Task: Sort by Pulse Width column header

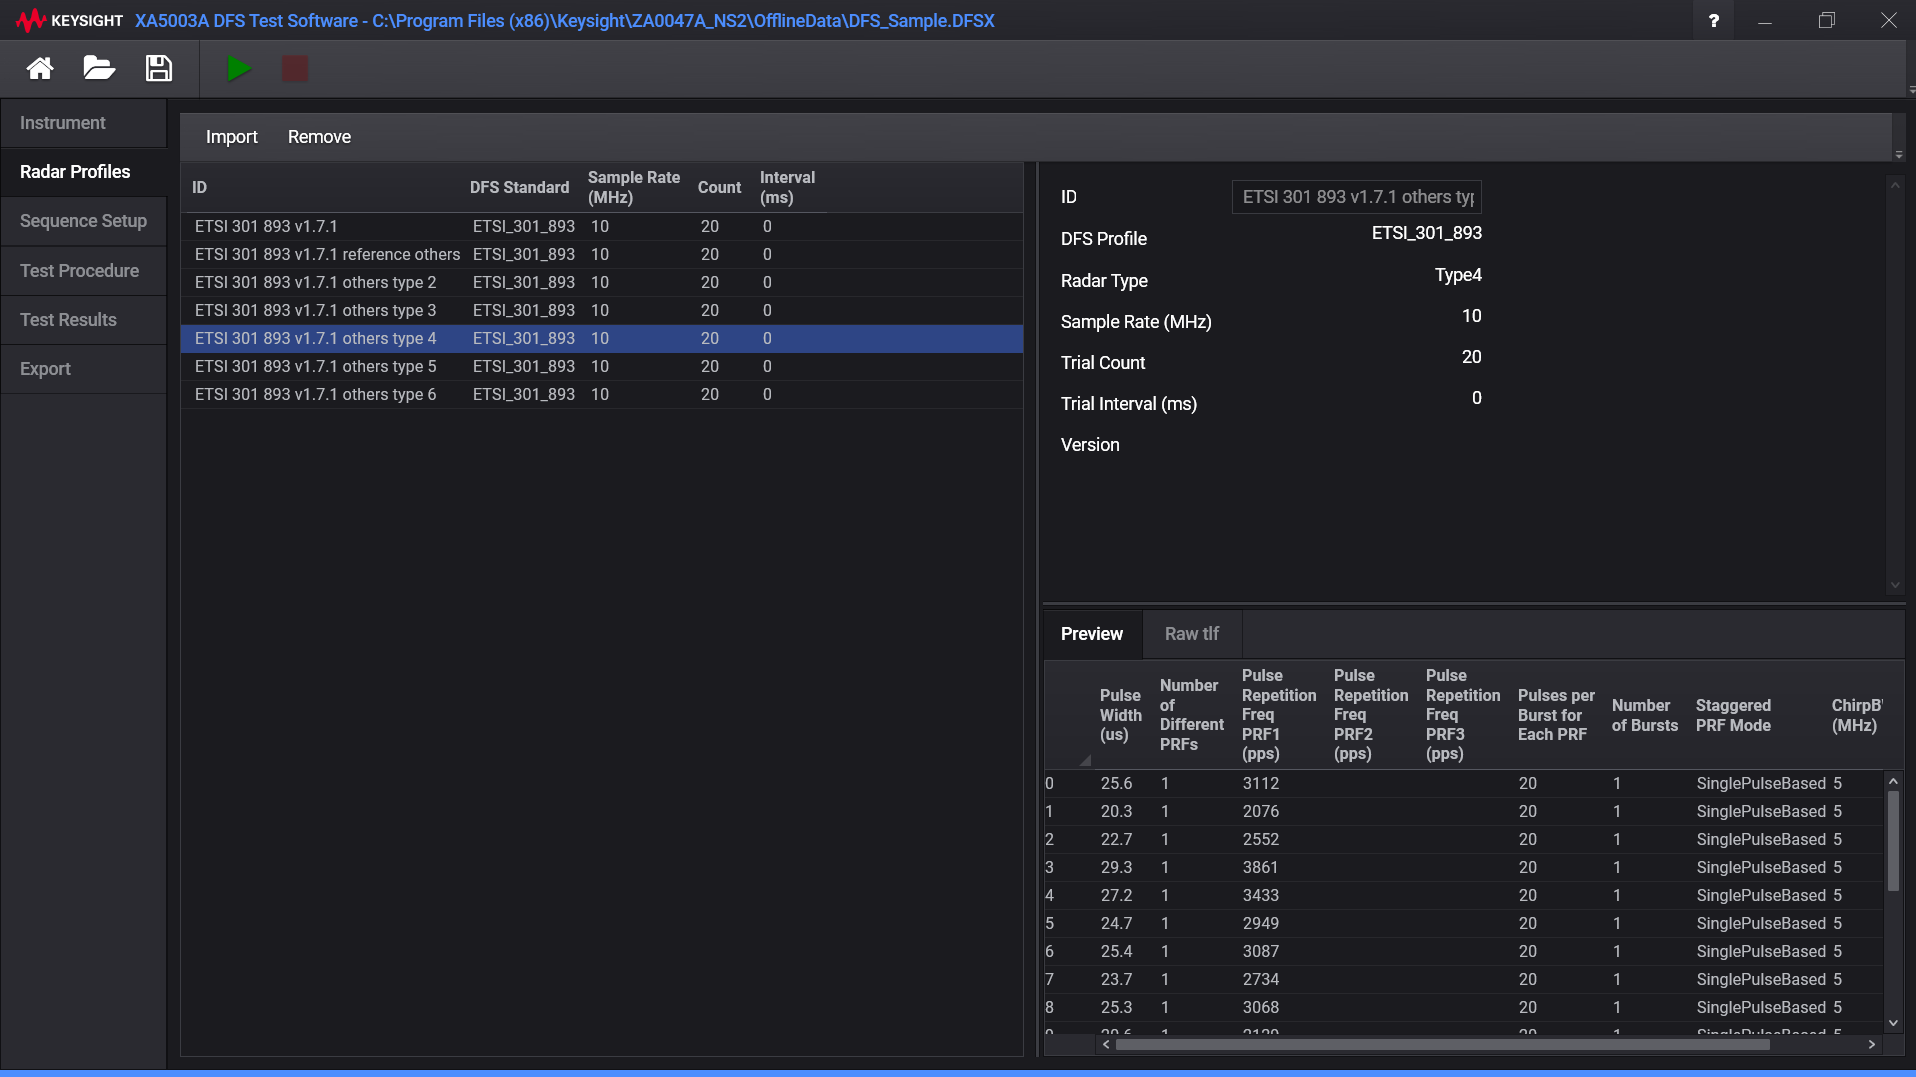Action: click(x=1120, y=715)
